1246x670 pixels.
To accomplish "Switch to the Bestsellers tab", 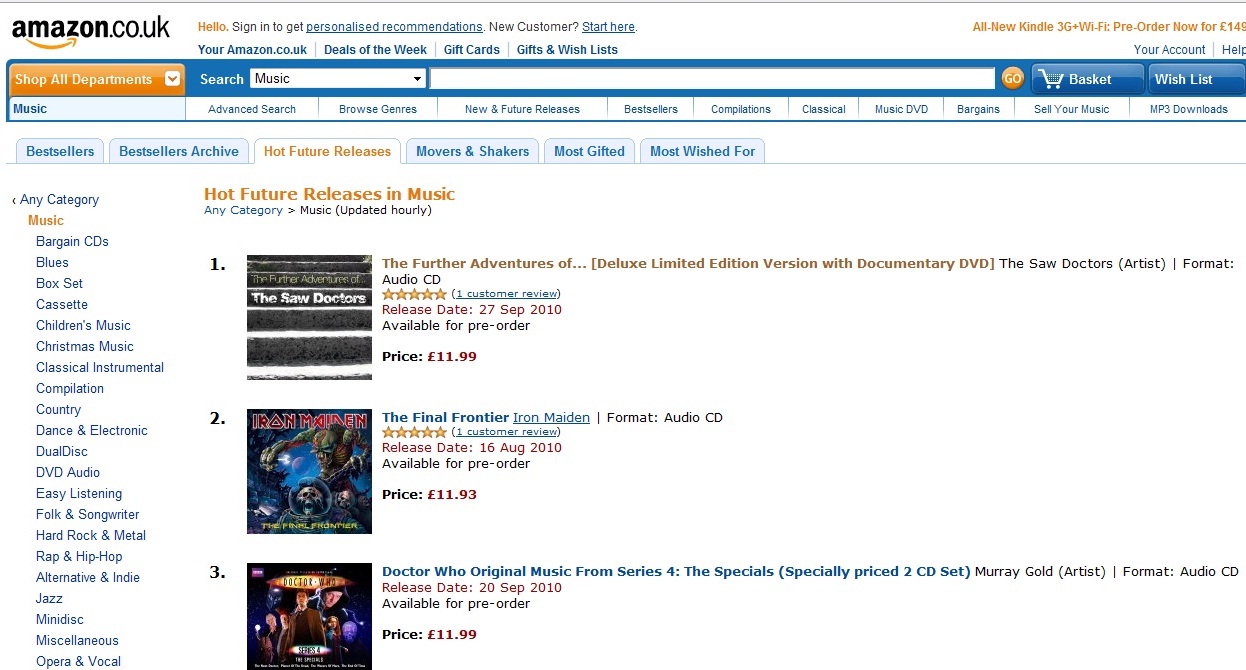I will coord(60,151).
